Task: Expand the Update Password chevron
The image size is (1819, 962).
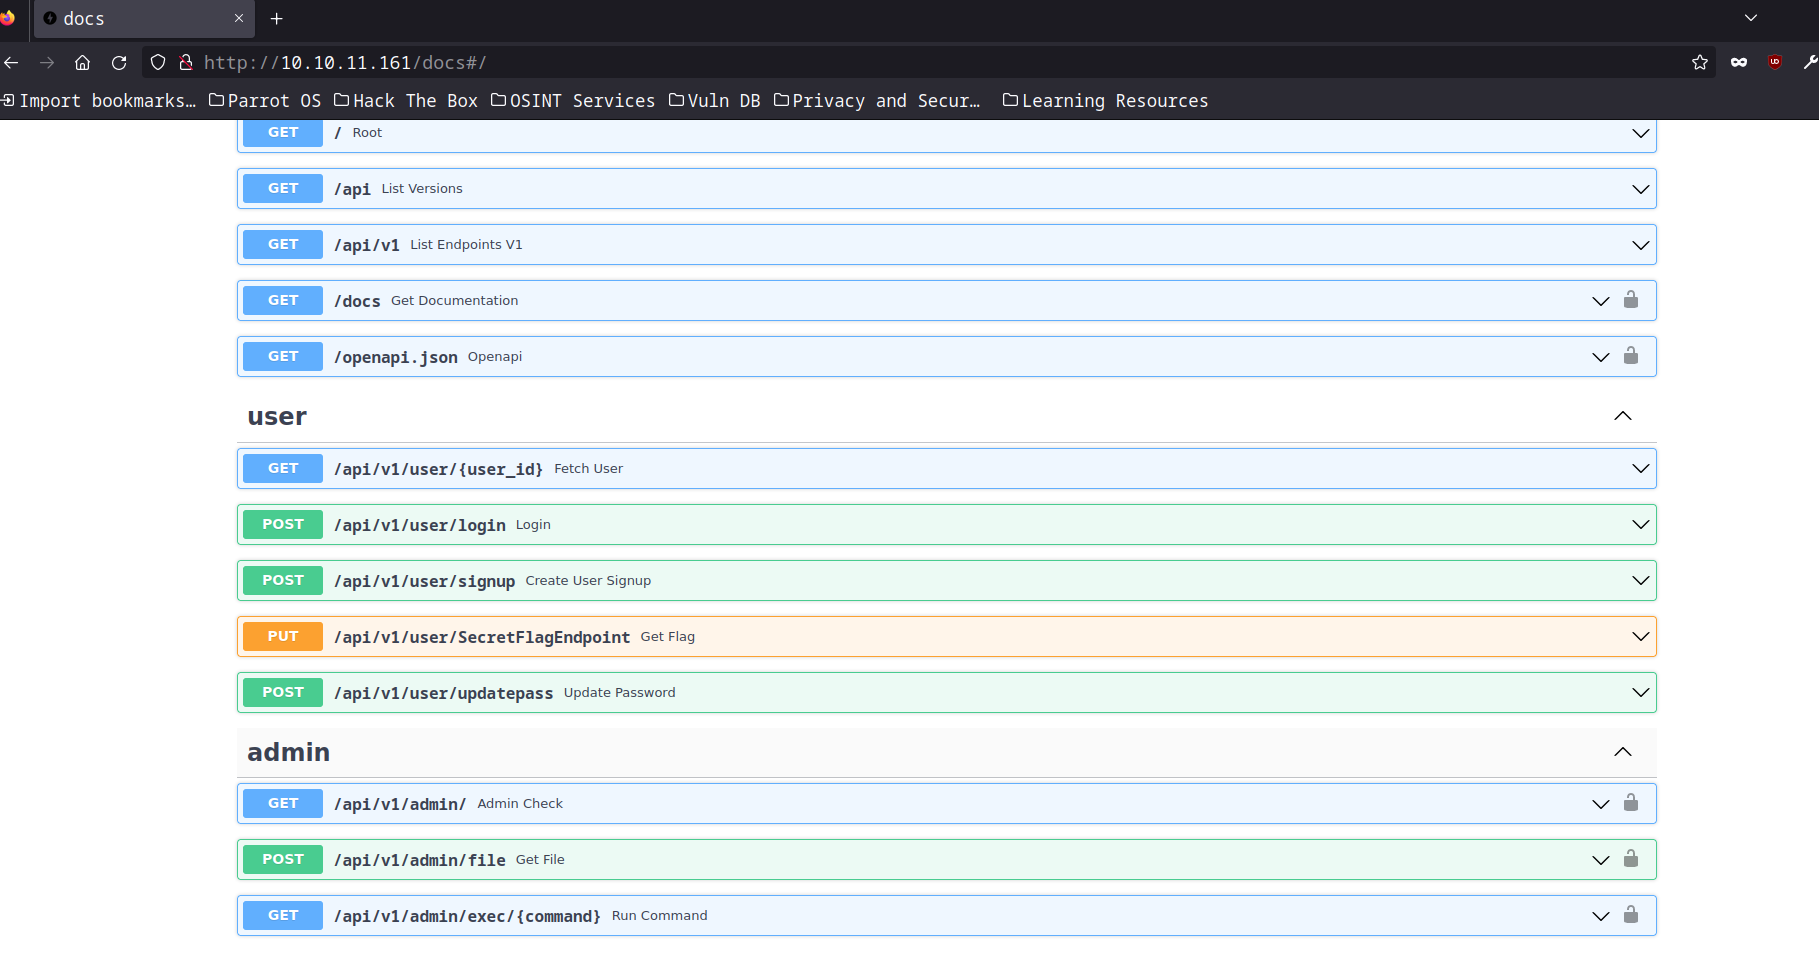Action: pos(1641,693)
